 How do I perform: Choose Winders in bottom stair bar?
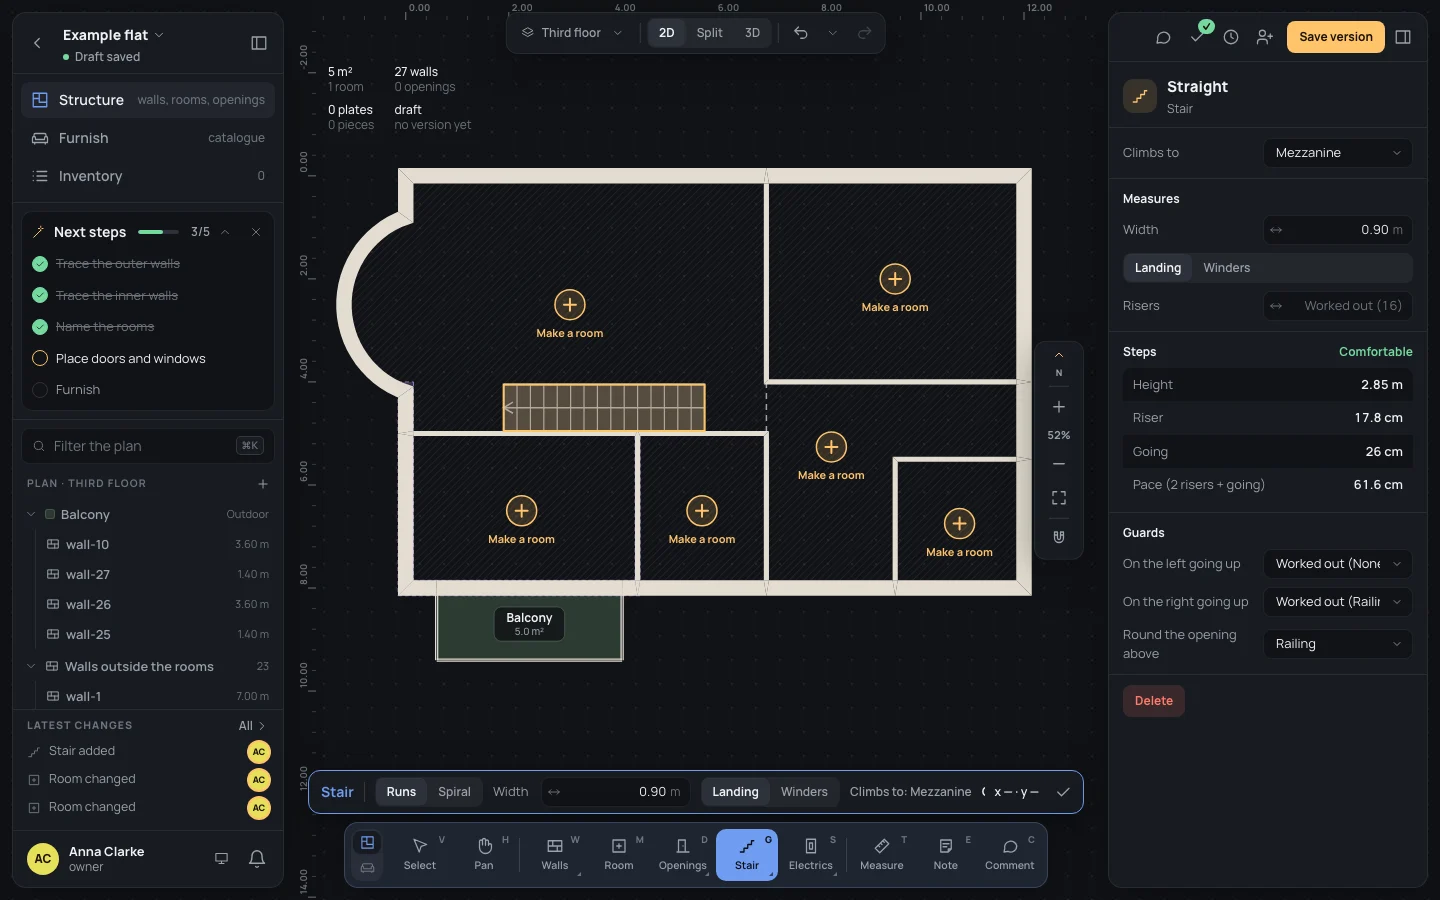804,792
